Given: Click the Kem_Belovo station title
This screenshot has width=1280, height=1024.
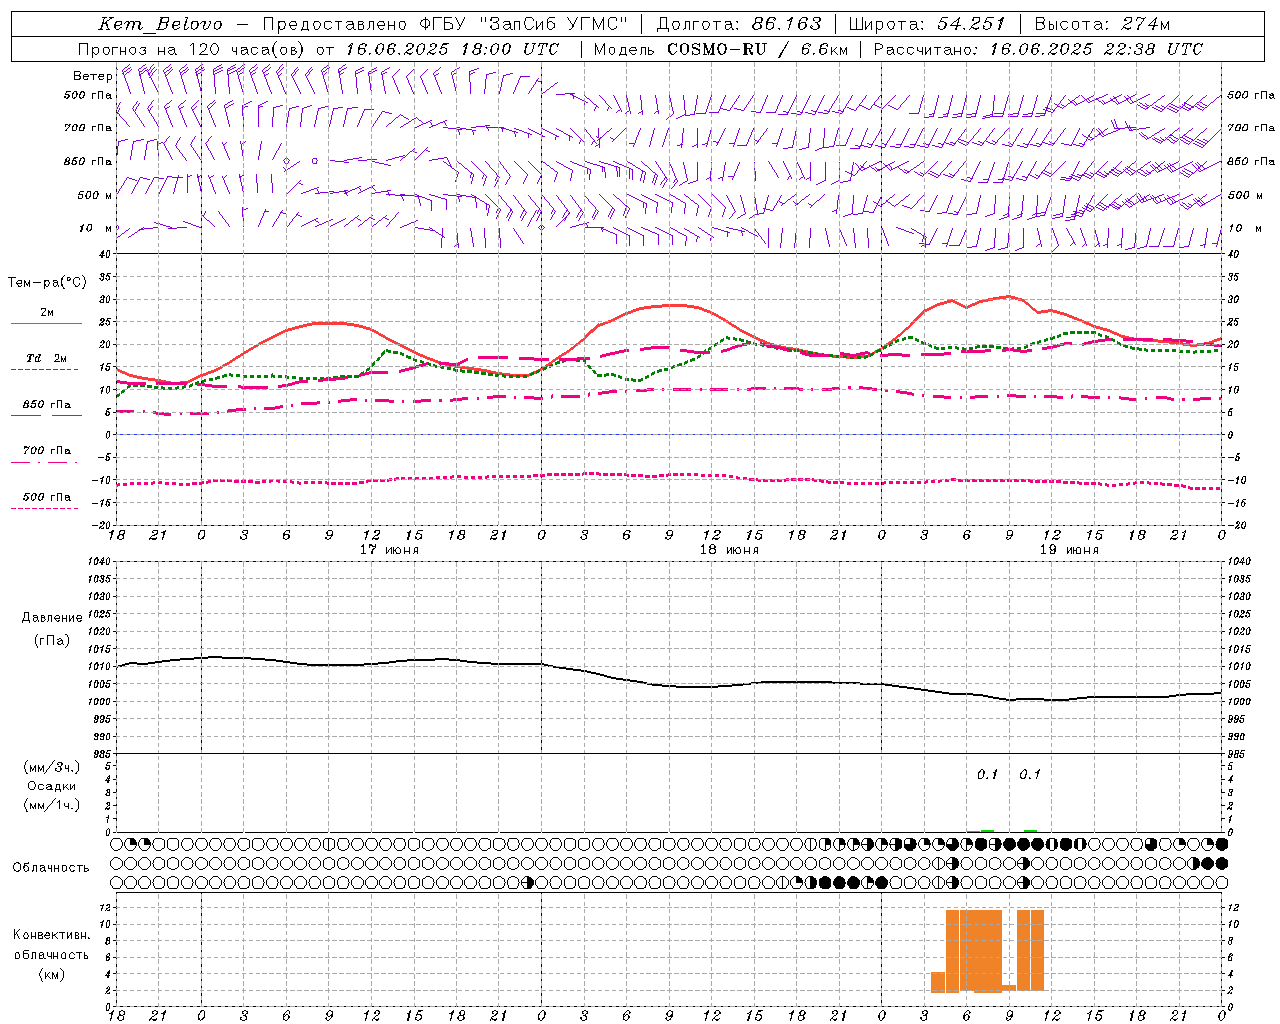Looking at the screenshot, I should (160, 24).
